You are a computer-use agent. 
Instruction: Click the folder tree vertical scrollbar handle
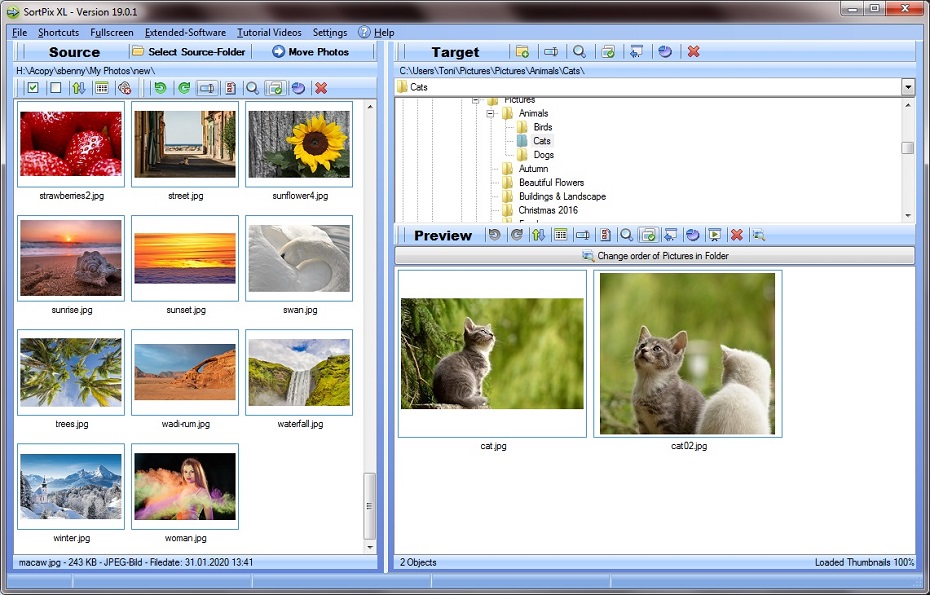point(907,148)
